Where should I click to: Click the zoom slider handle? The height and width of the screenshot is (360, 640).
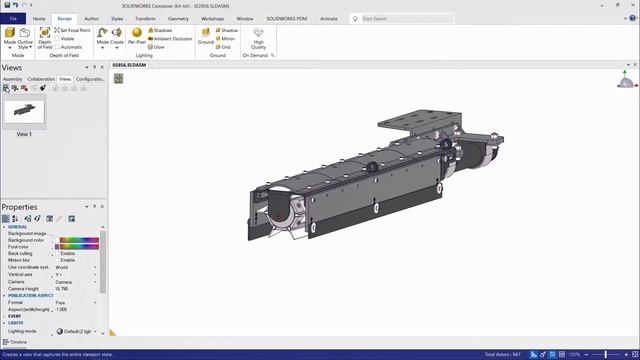pos(606,354)
